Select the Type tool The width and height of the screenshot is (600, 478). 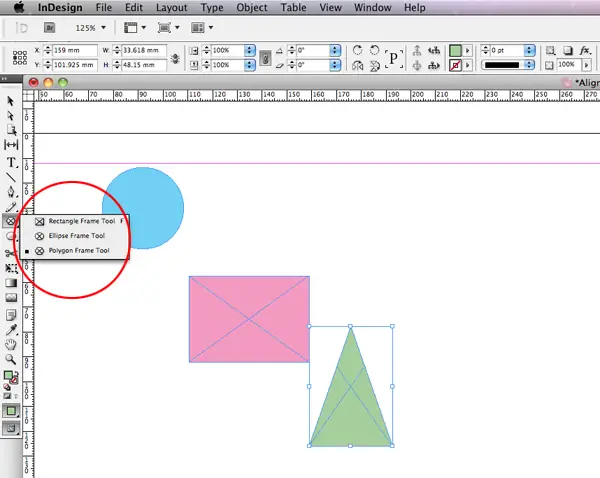[x=11, y=162]
